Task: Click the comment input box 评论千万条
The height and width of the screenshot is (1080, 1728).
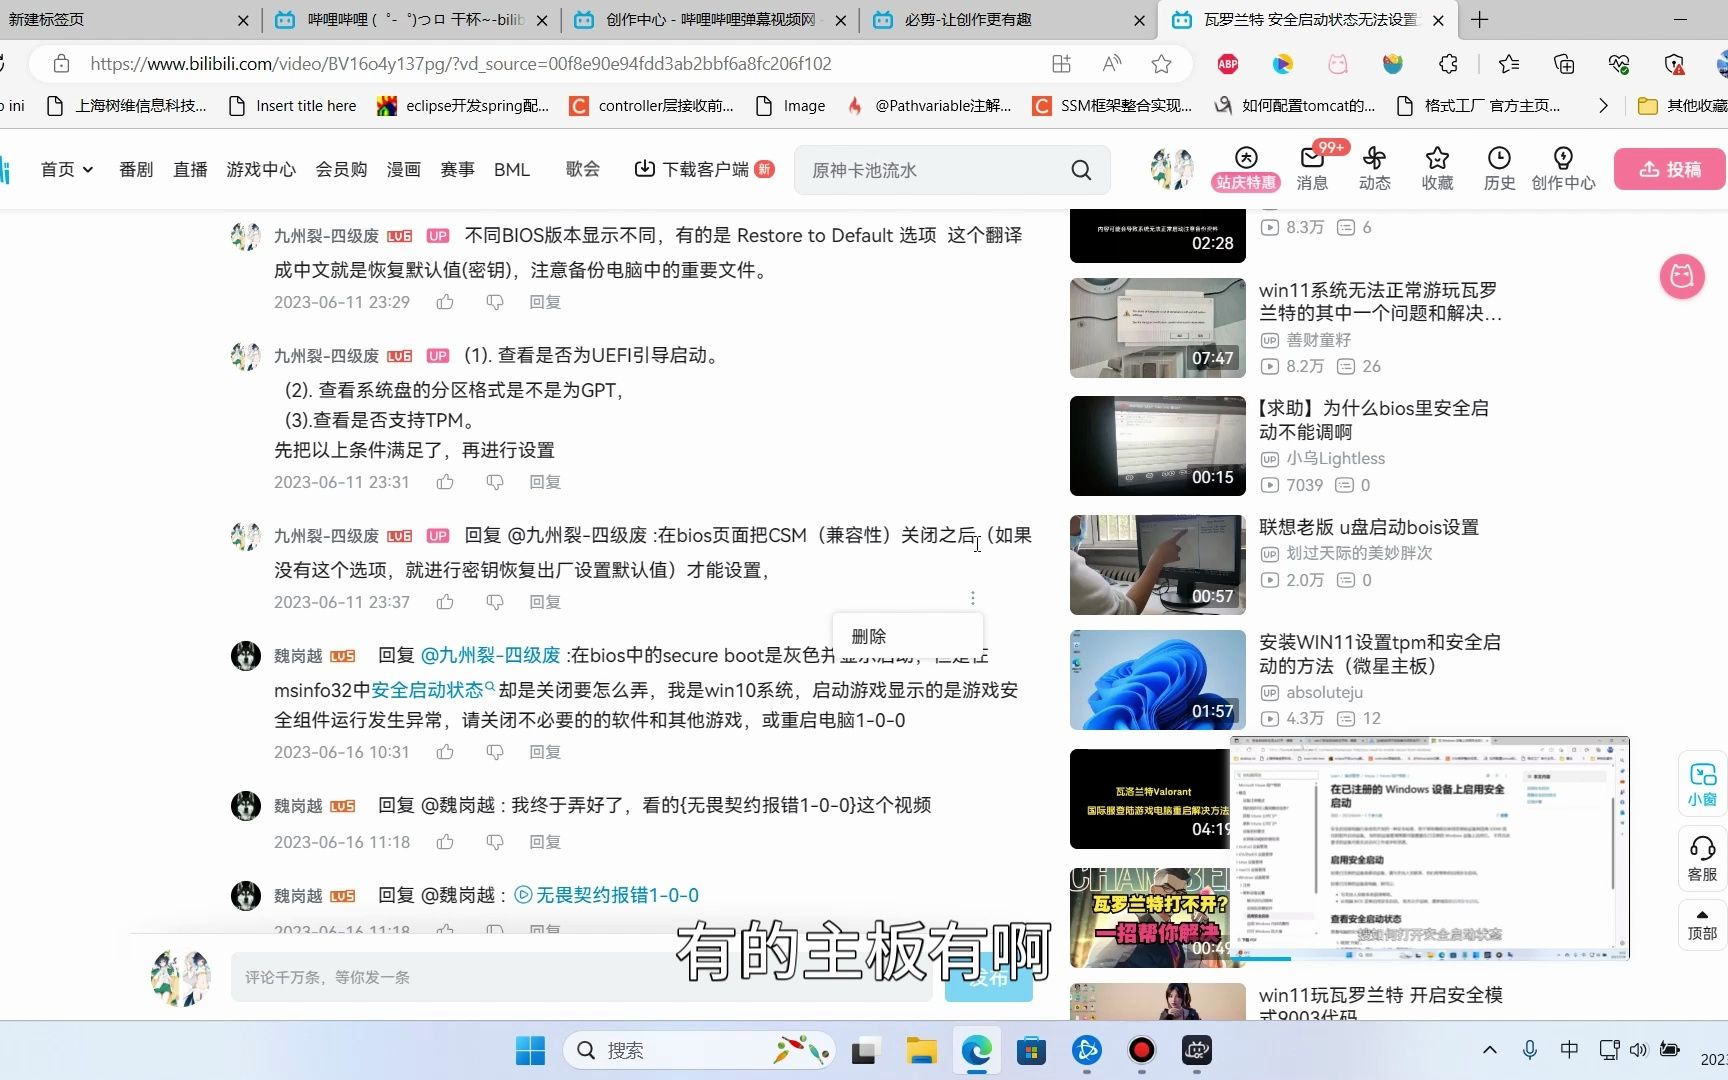Action: (x=580, y=977)
